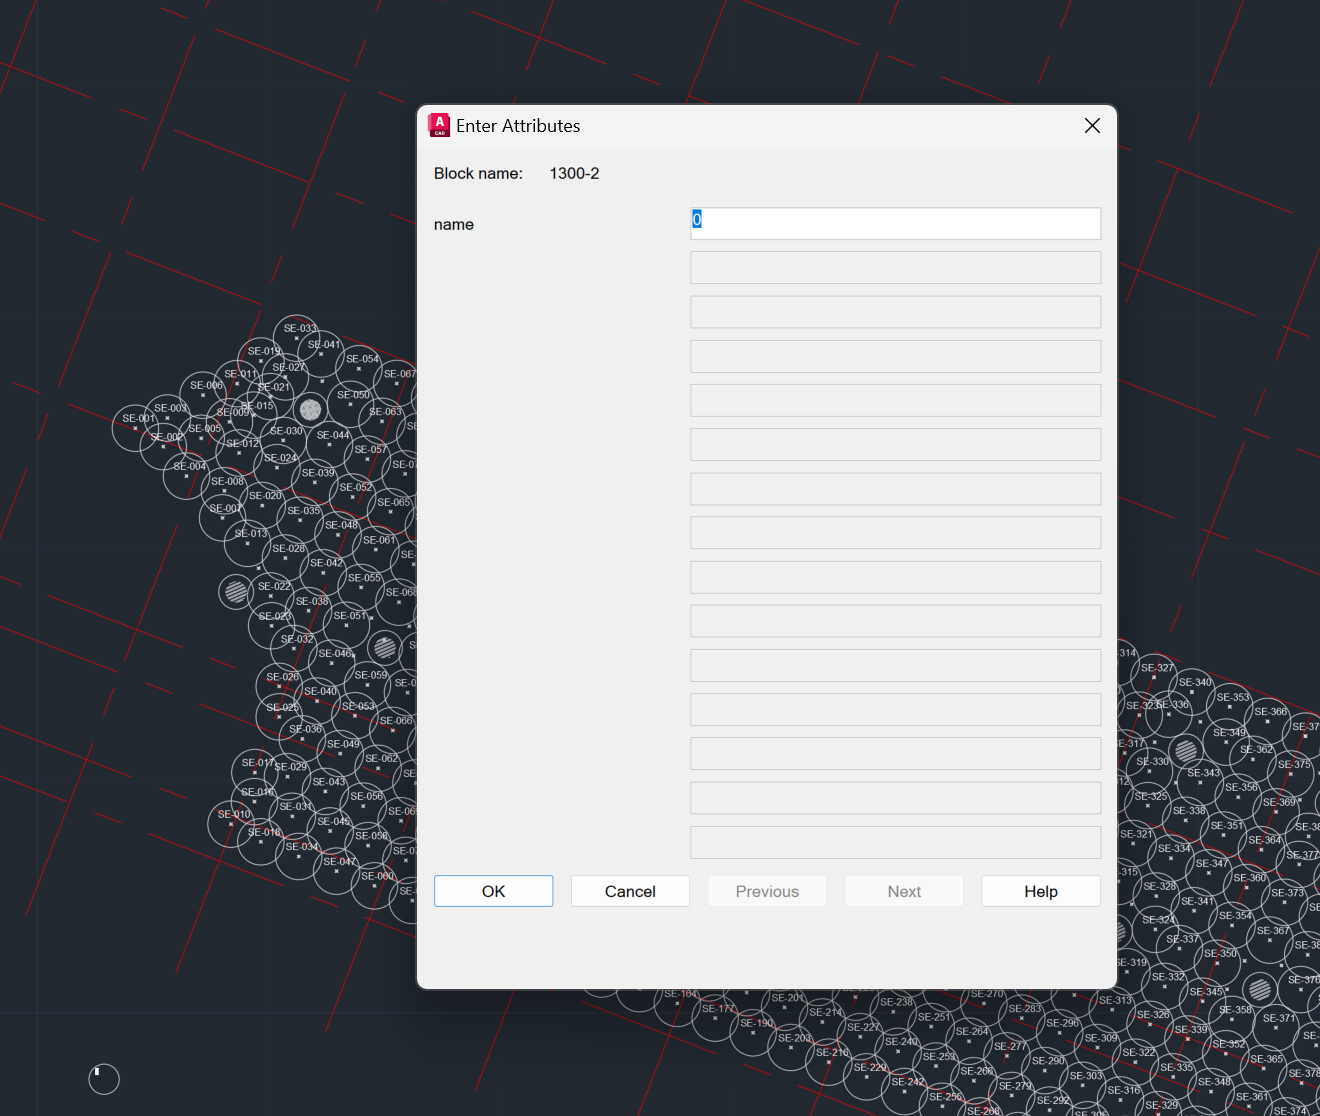Image resolution: width=1320 pixels, height=1116 pixels.
Task: Select survey block SE-033 in the drawing
Action: (x=298, y=328)
